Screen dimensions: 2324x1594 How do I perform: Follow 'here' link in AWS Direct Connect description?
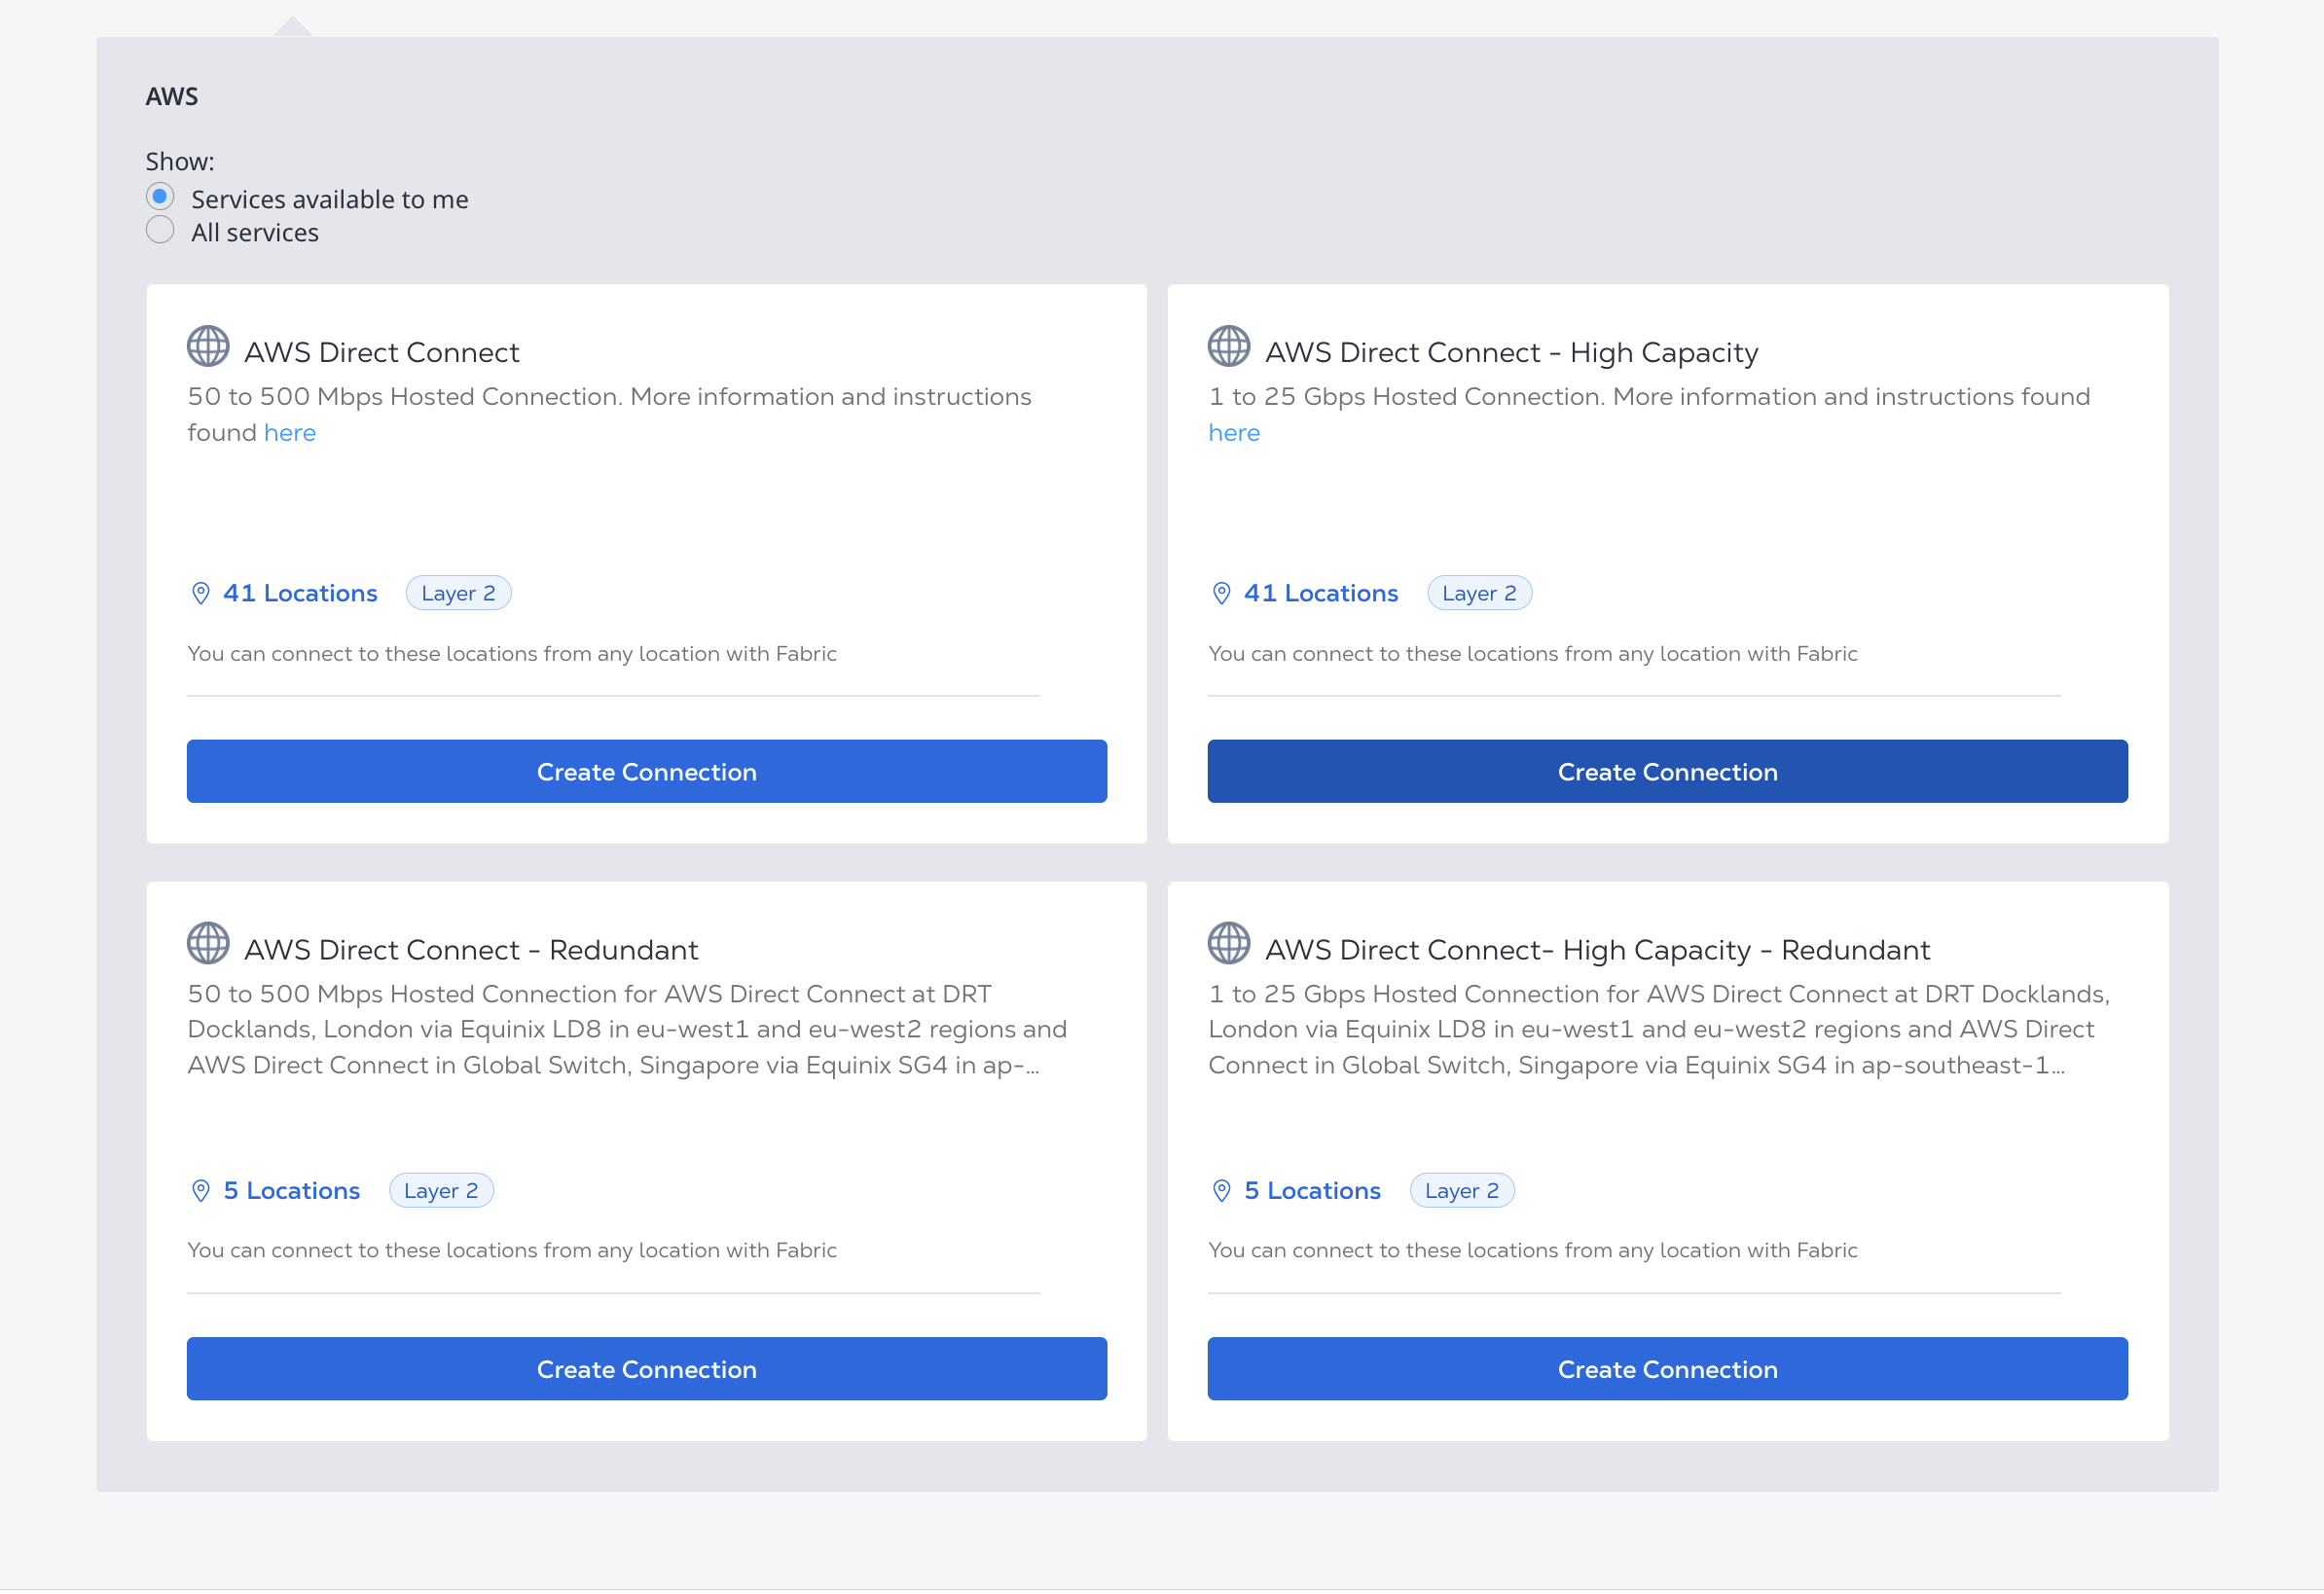point(290,433)
